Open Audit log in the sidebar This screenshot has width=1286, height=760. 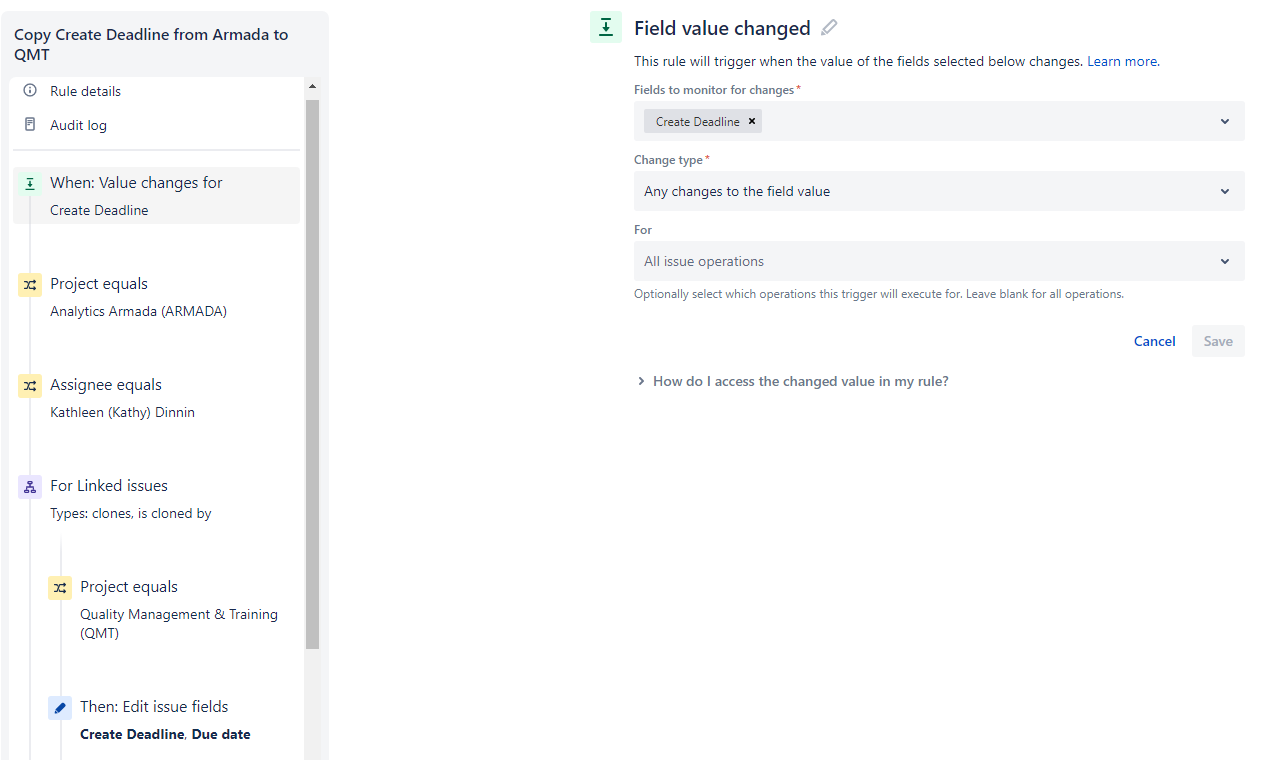[78, 125]
